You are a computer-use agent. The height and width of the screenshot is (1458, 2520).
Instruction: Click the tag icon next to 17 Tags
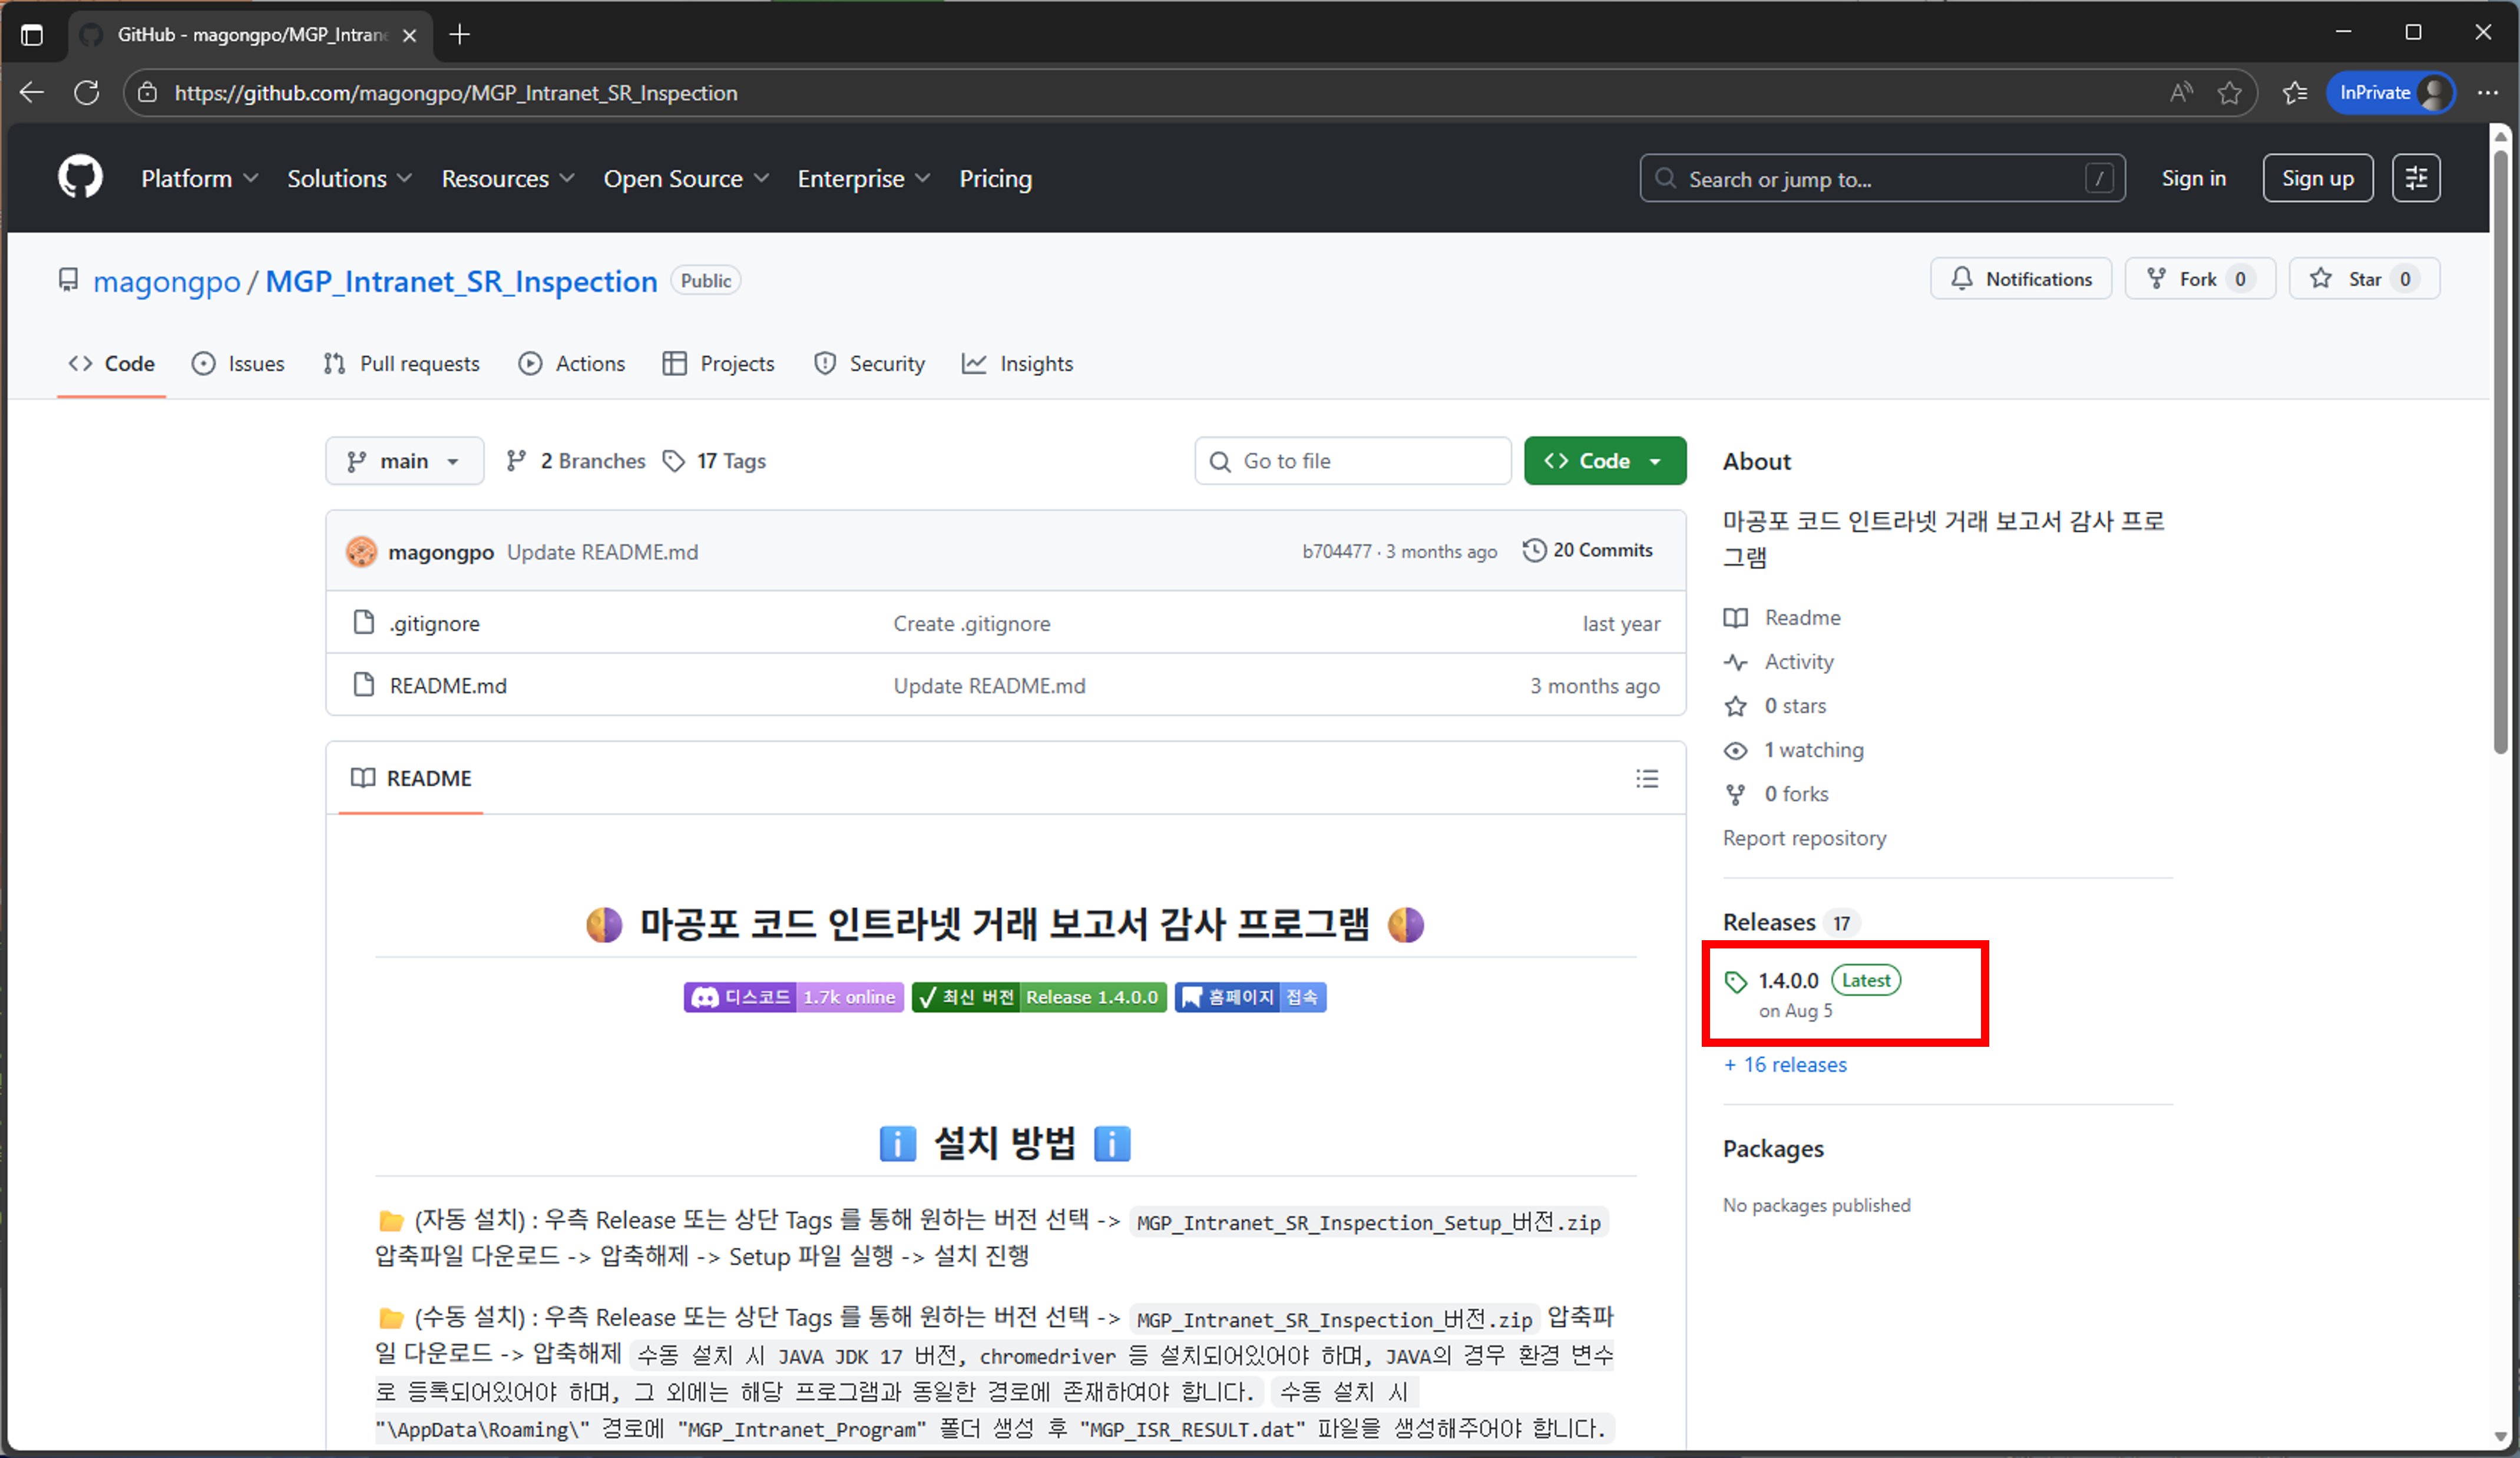(x=675, y=460)
